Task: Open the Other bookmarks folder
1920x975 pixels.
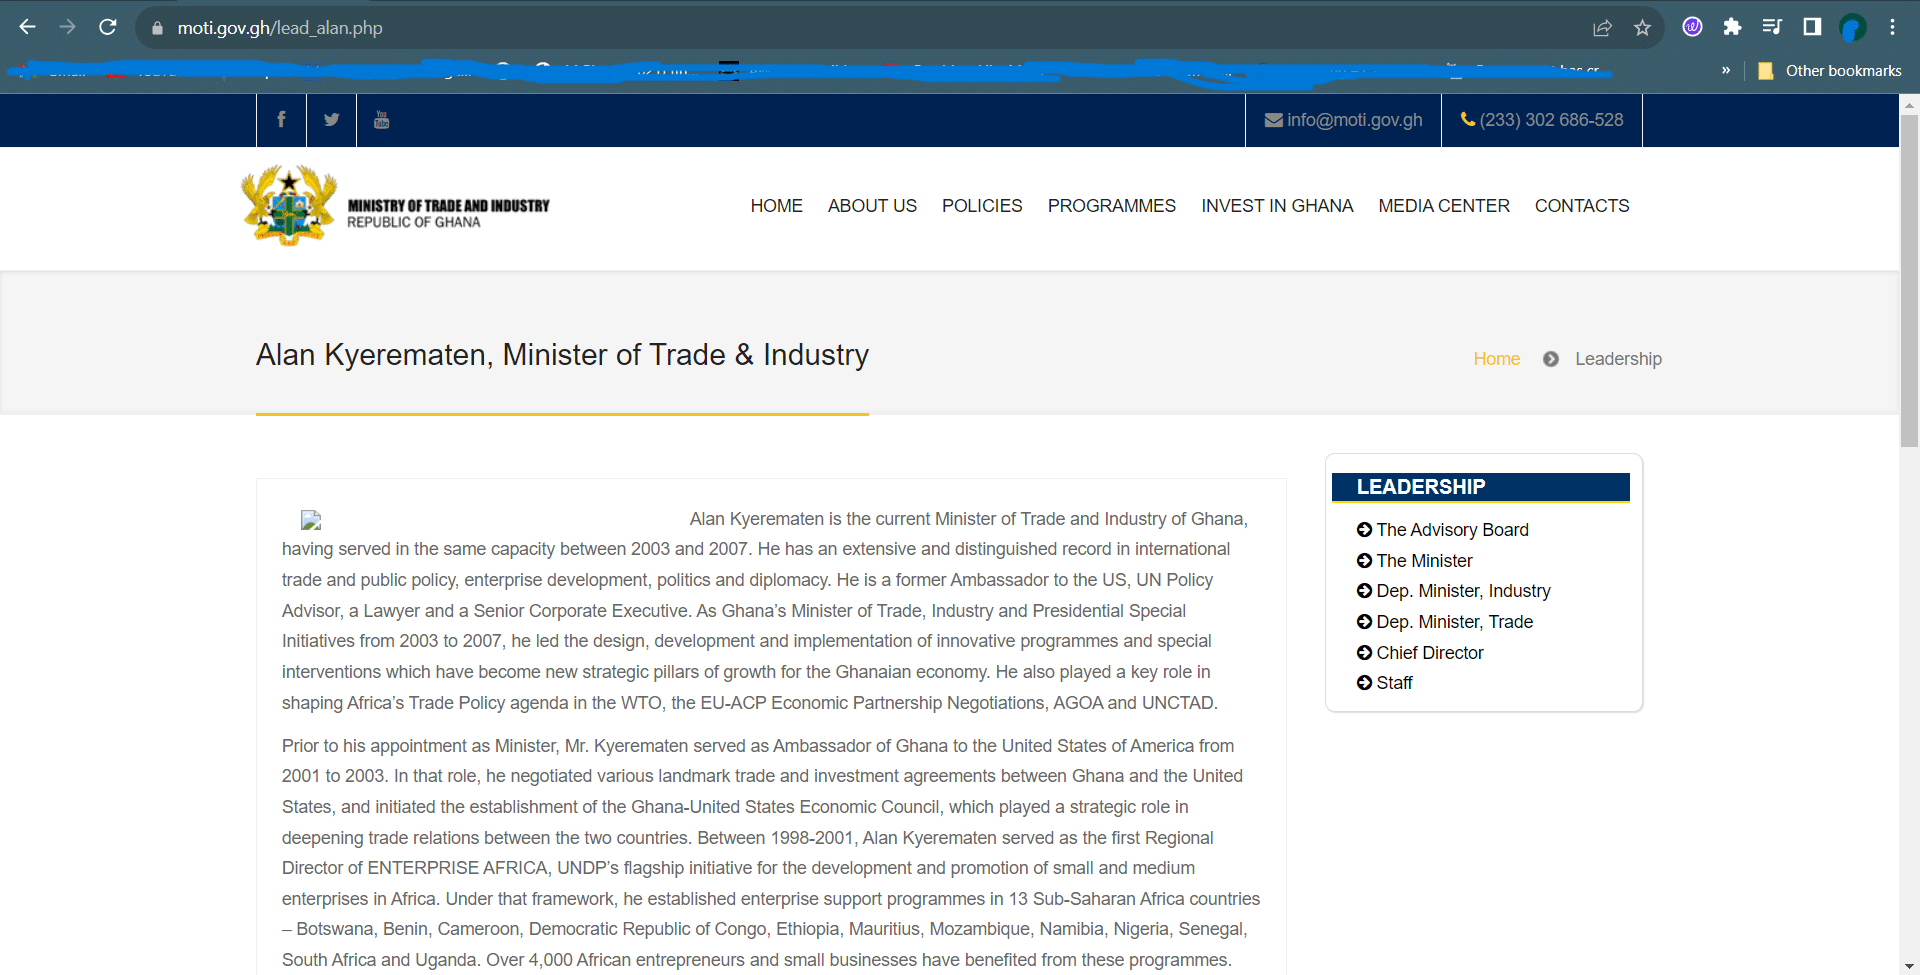Action: pyautogui.click(x=1830, y=70)
